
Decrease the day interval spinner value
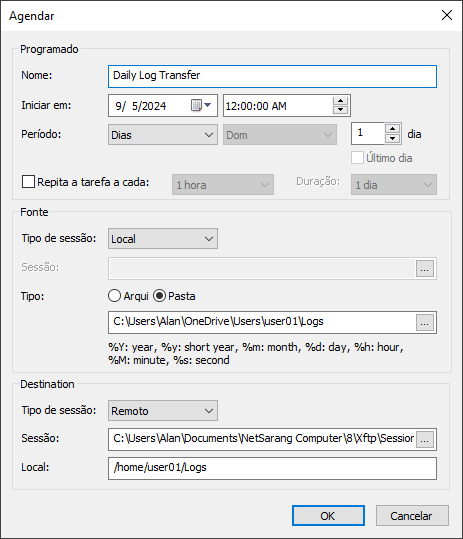point(393,138)
